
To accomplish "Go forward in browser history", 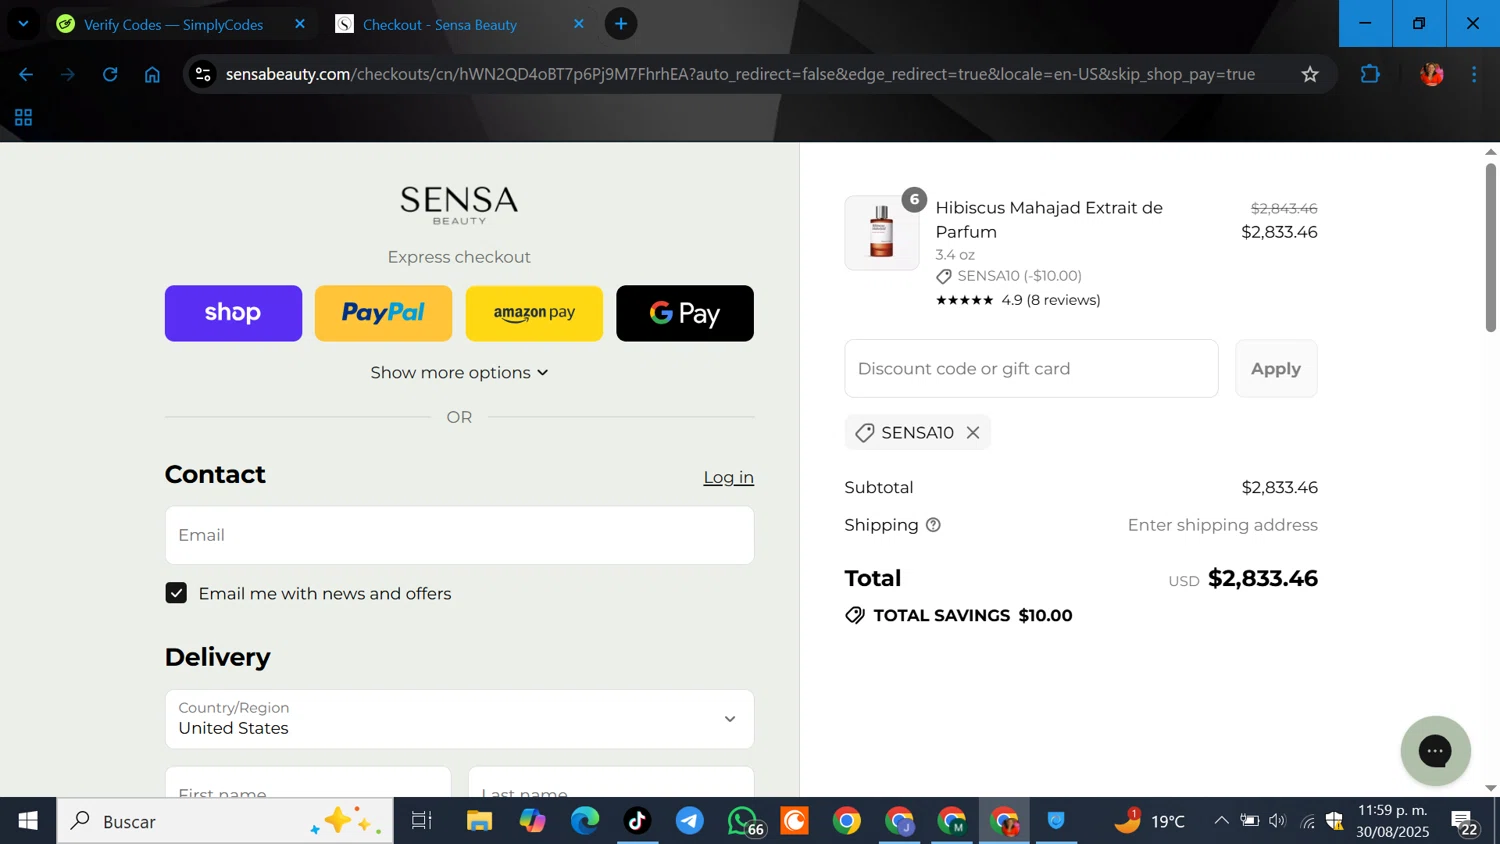I will click(68, 74).
